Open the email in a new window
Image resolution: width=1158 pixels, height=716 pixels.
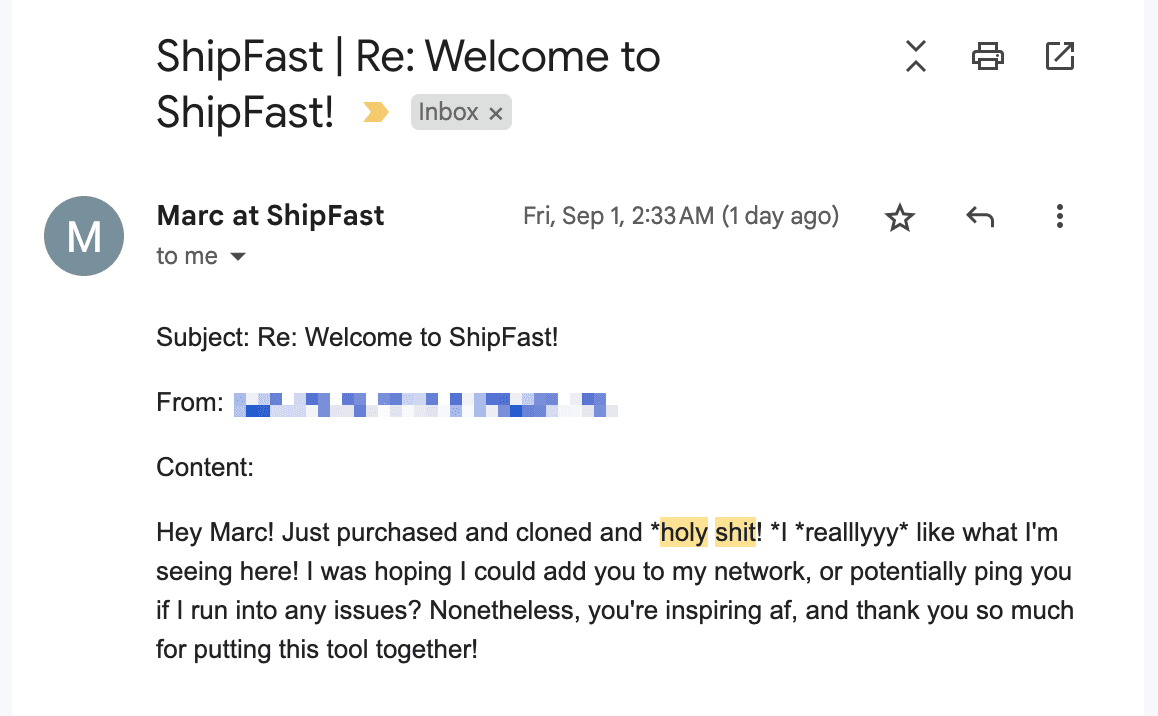(1059, 57)
